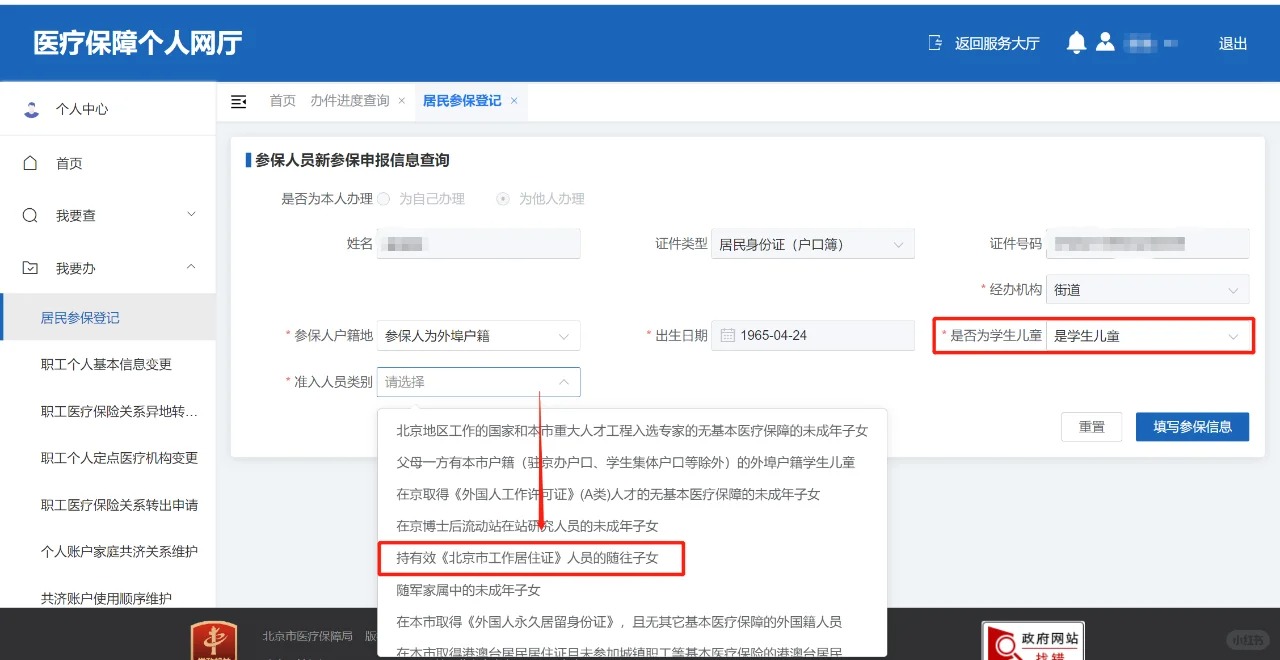This screenshot has width=1280, height=660.
Task: Click the 我要办 inbox icon
Action: 30,268
